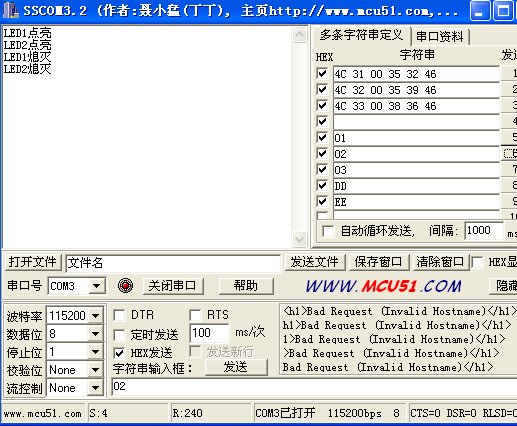Click the timed send 100 ms field
This screenshot has height=426, width=517.
click(x=209, y=333)
